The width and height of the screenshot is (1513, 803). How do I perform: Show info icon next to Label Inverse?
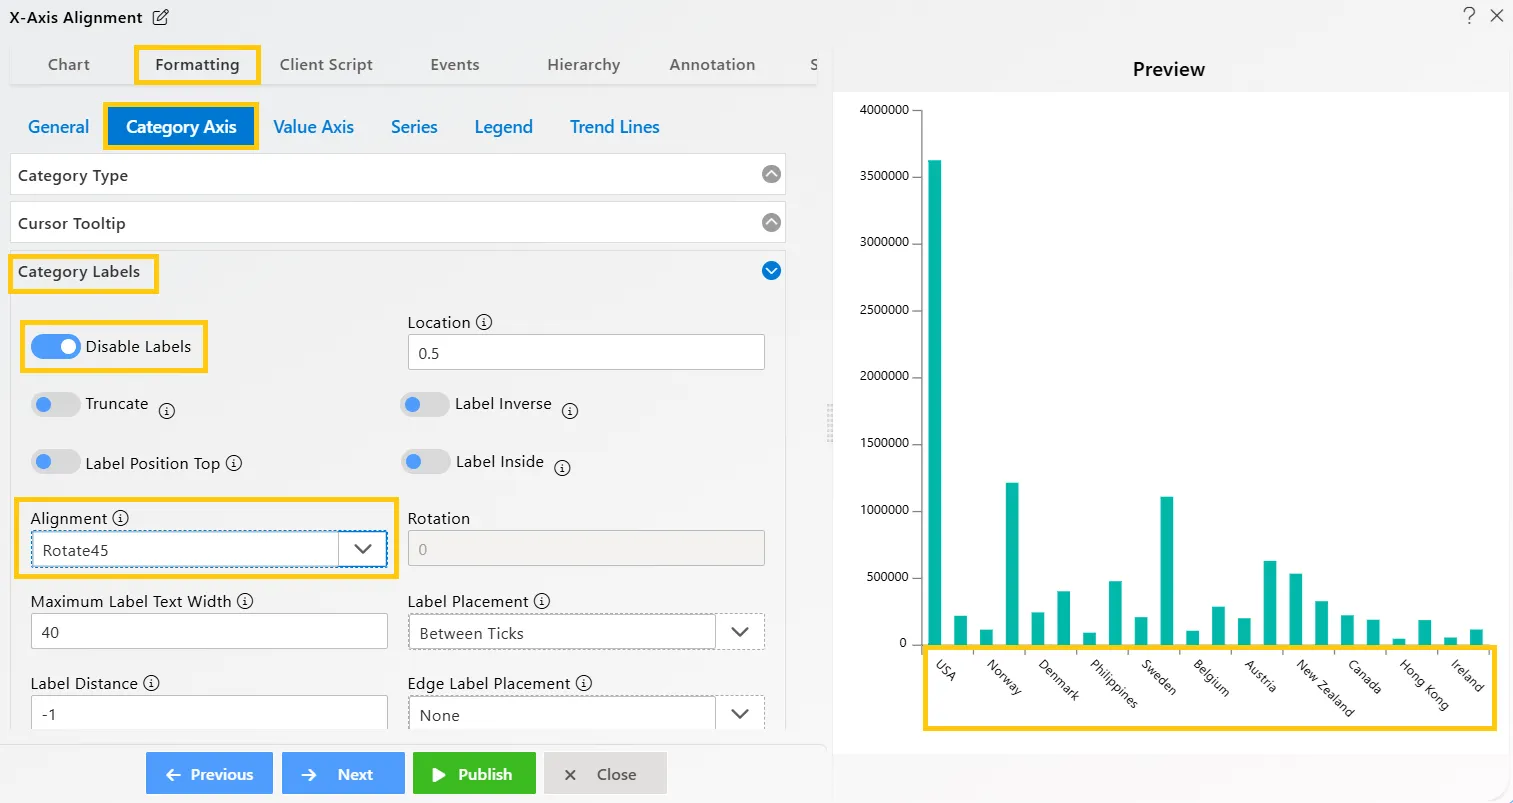pyautogui.click(x=570, y=411)
